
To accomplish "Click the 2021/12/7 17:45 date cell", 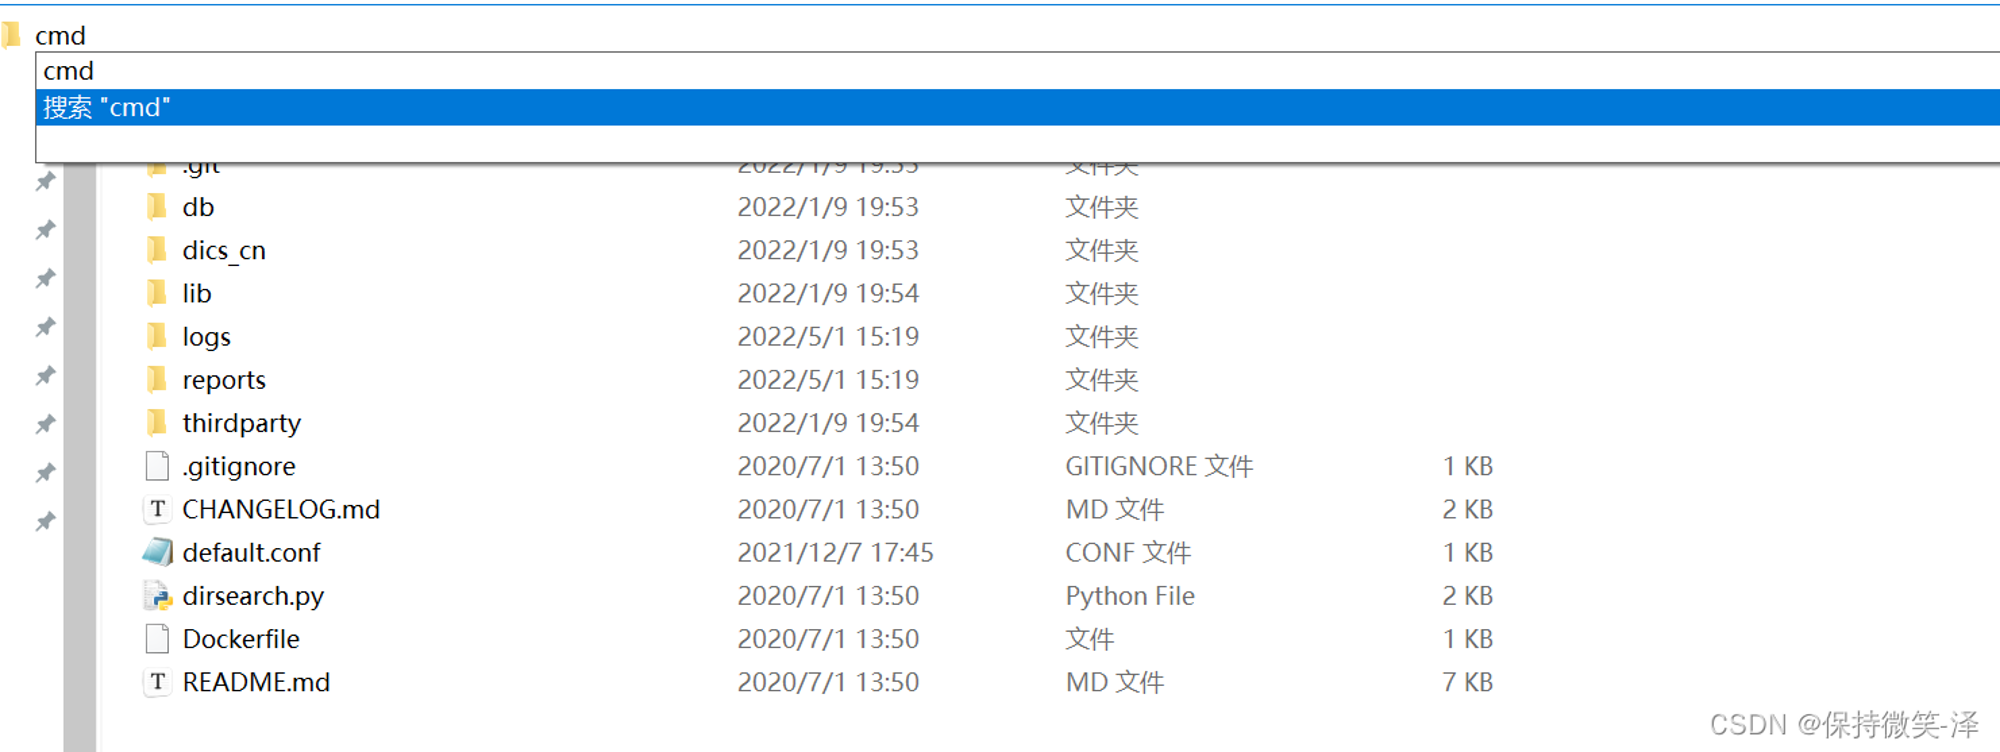I will (x=835, y=552).
